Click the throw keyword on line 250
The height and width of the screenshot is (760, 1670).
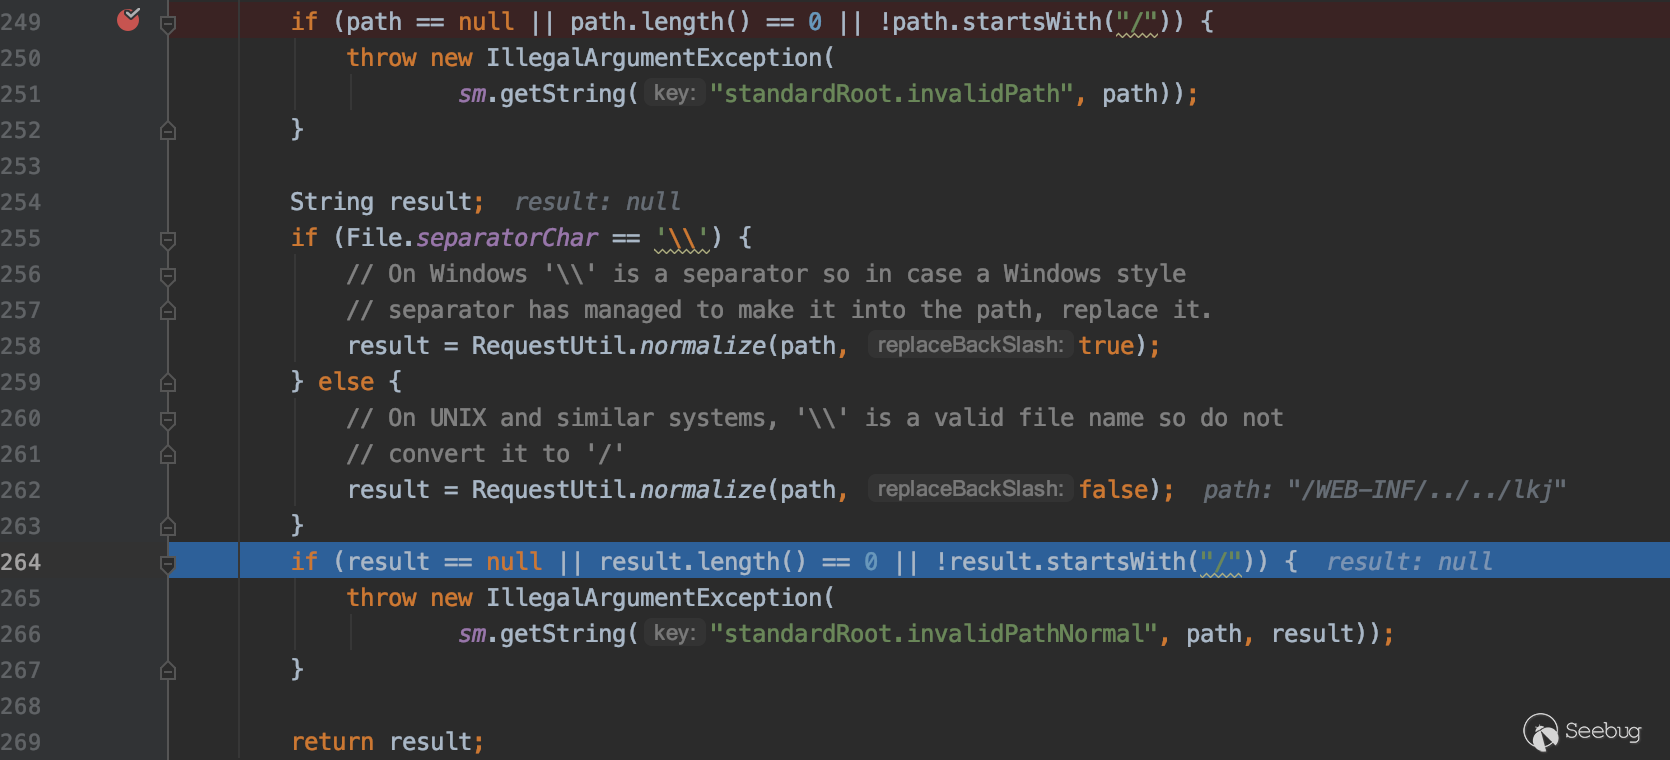(x=381, y=58)
